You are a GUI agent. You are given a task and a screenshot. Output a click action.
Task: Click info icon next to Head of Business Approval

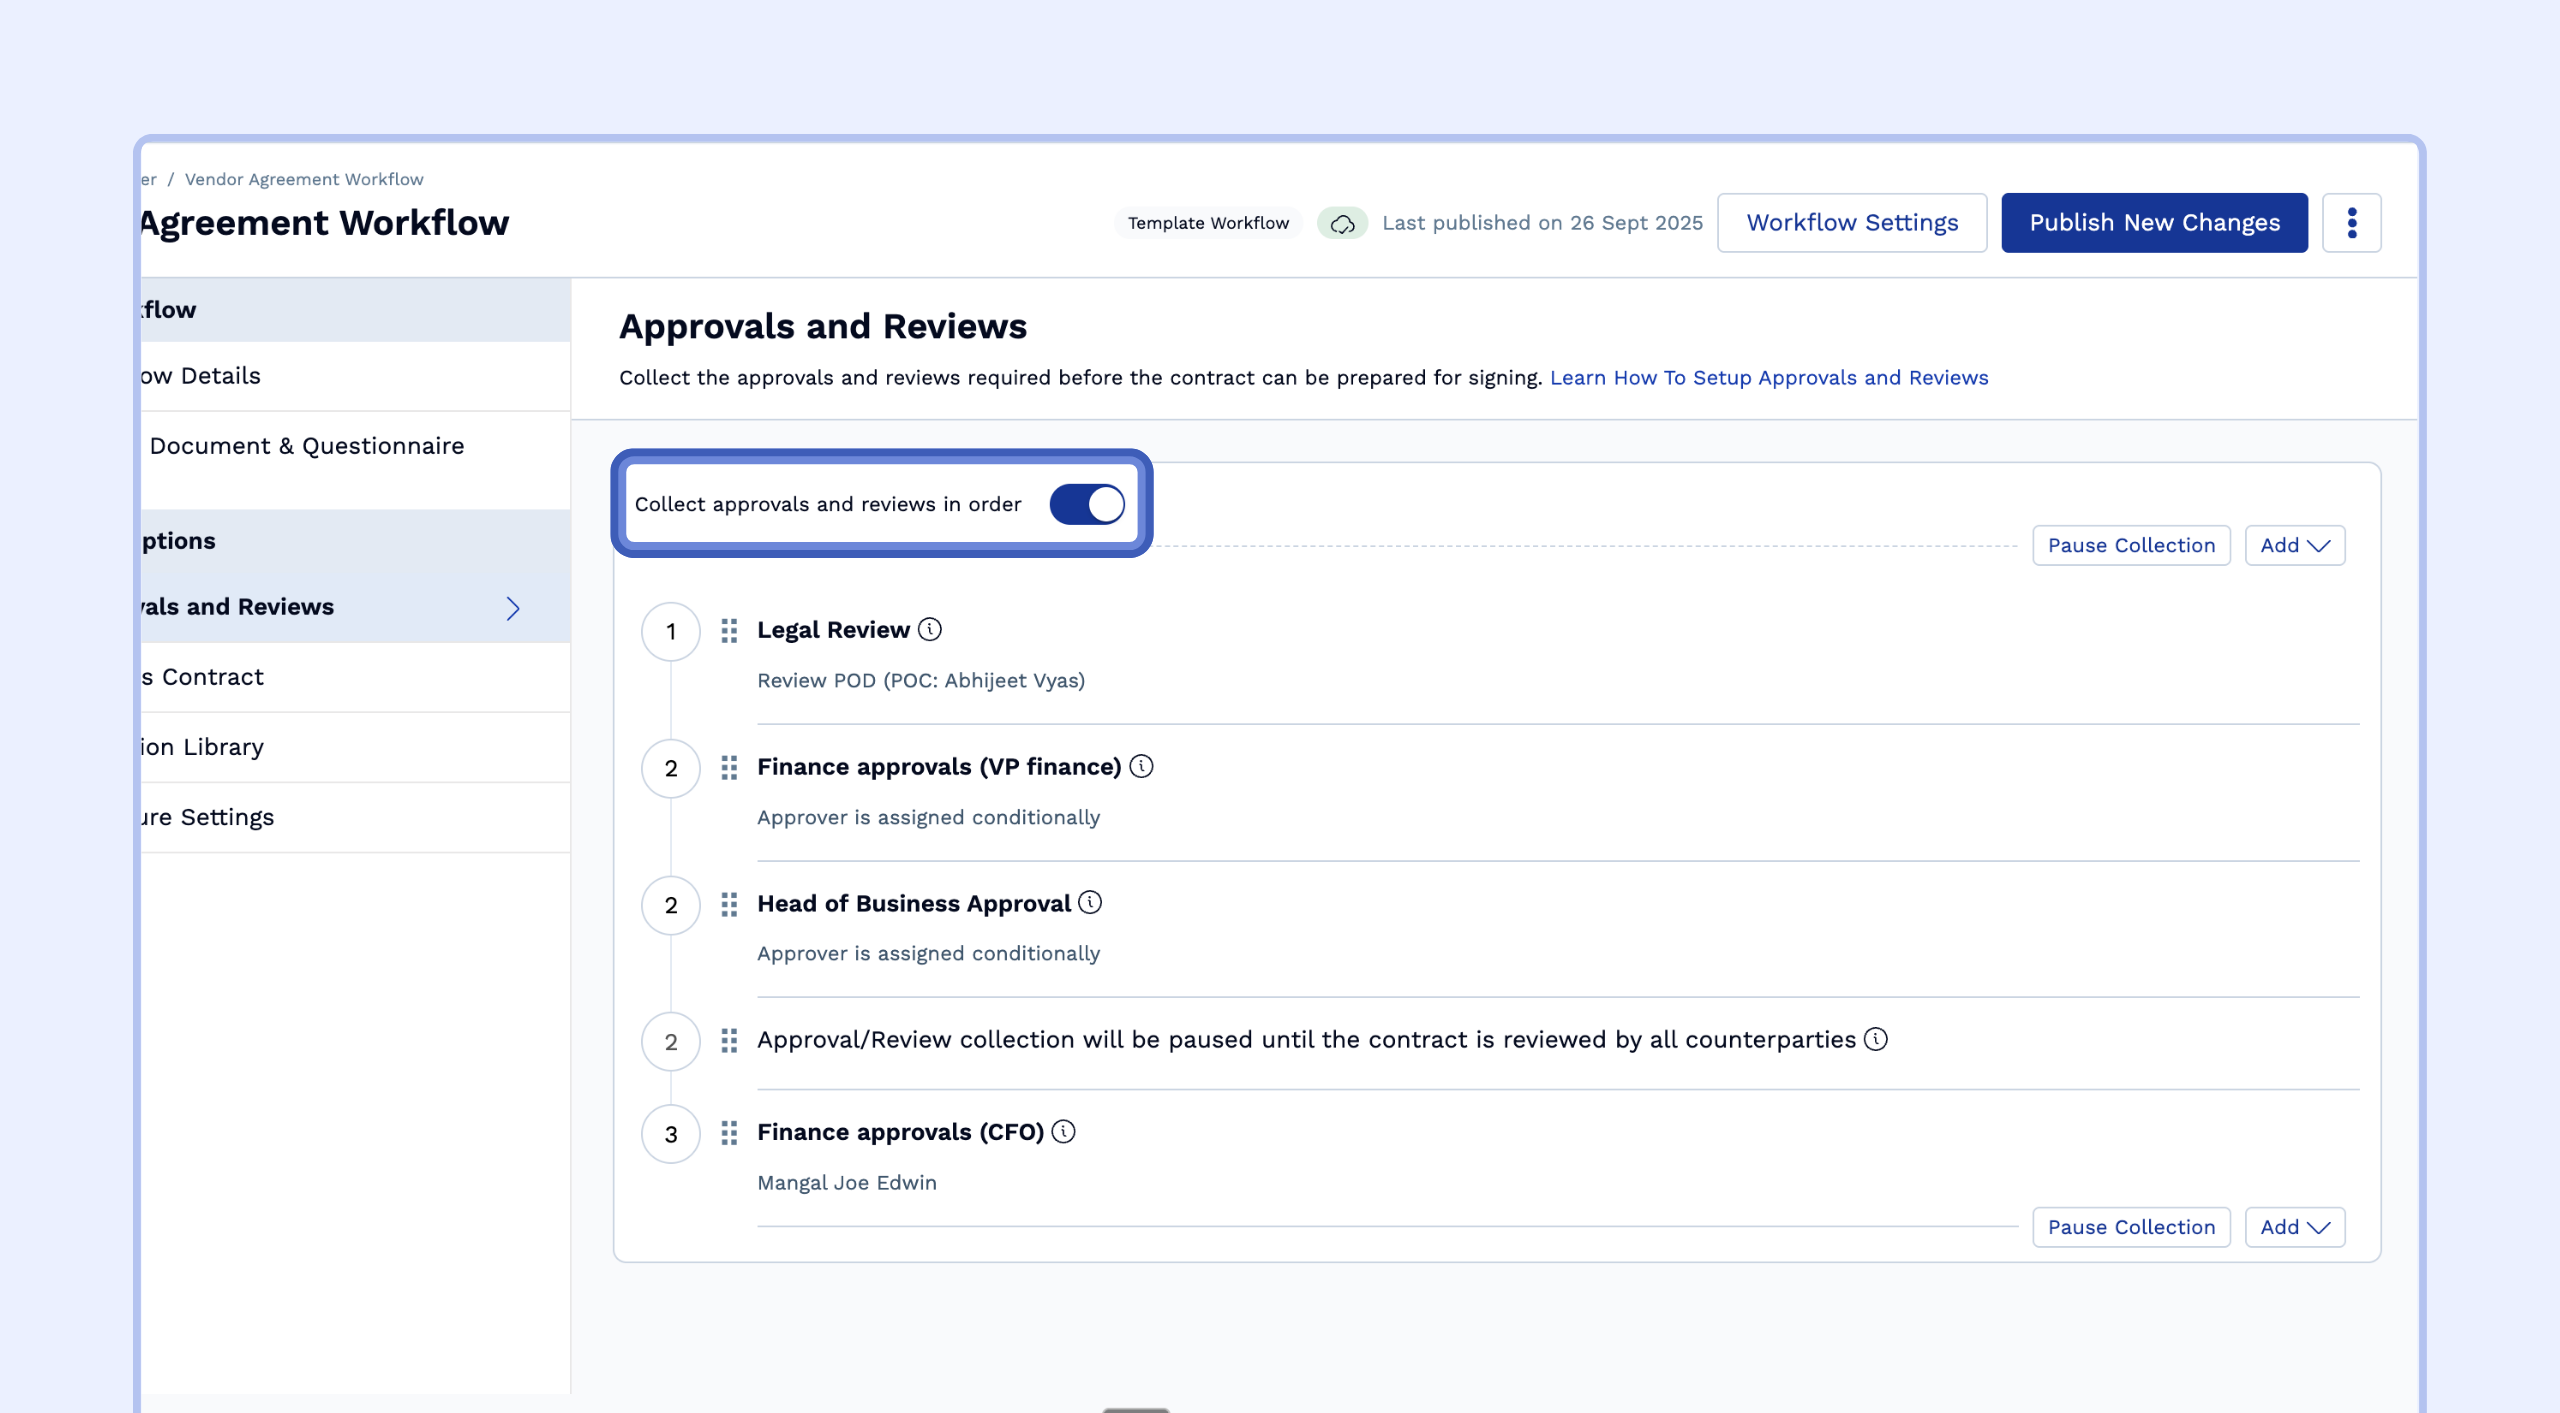pos(1090,902)
